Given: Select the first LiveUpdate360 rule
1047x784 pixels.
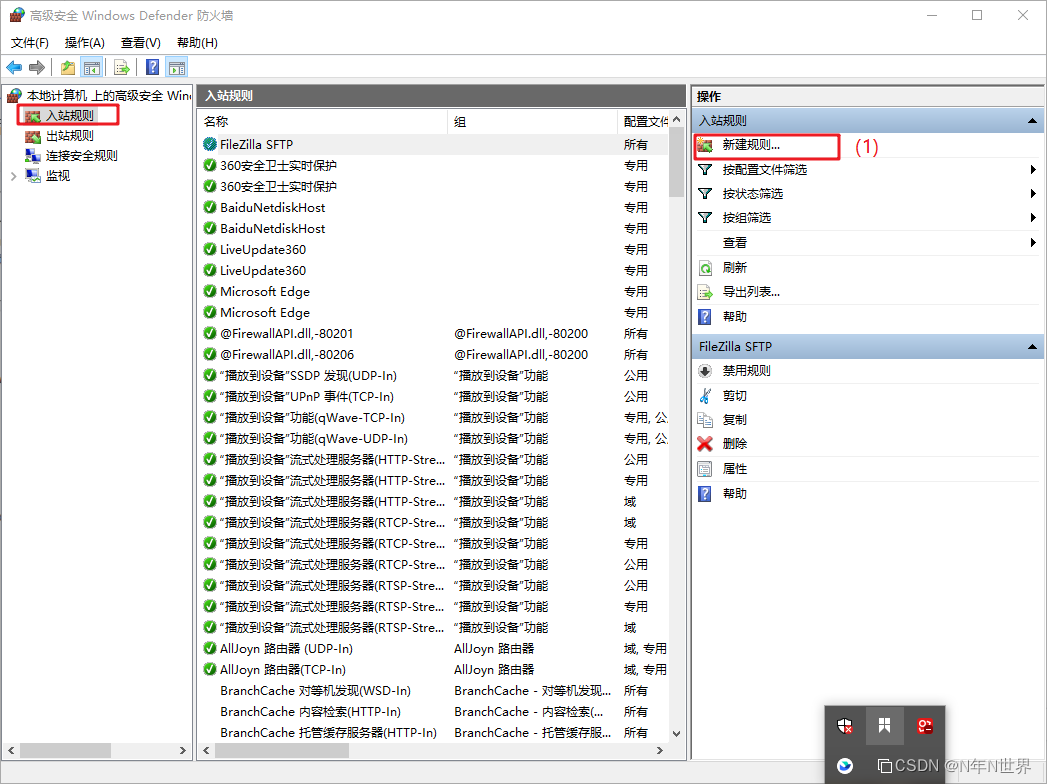Looking at the screenshot, I should click(434, 250).
